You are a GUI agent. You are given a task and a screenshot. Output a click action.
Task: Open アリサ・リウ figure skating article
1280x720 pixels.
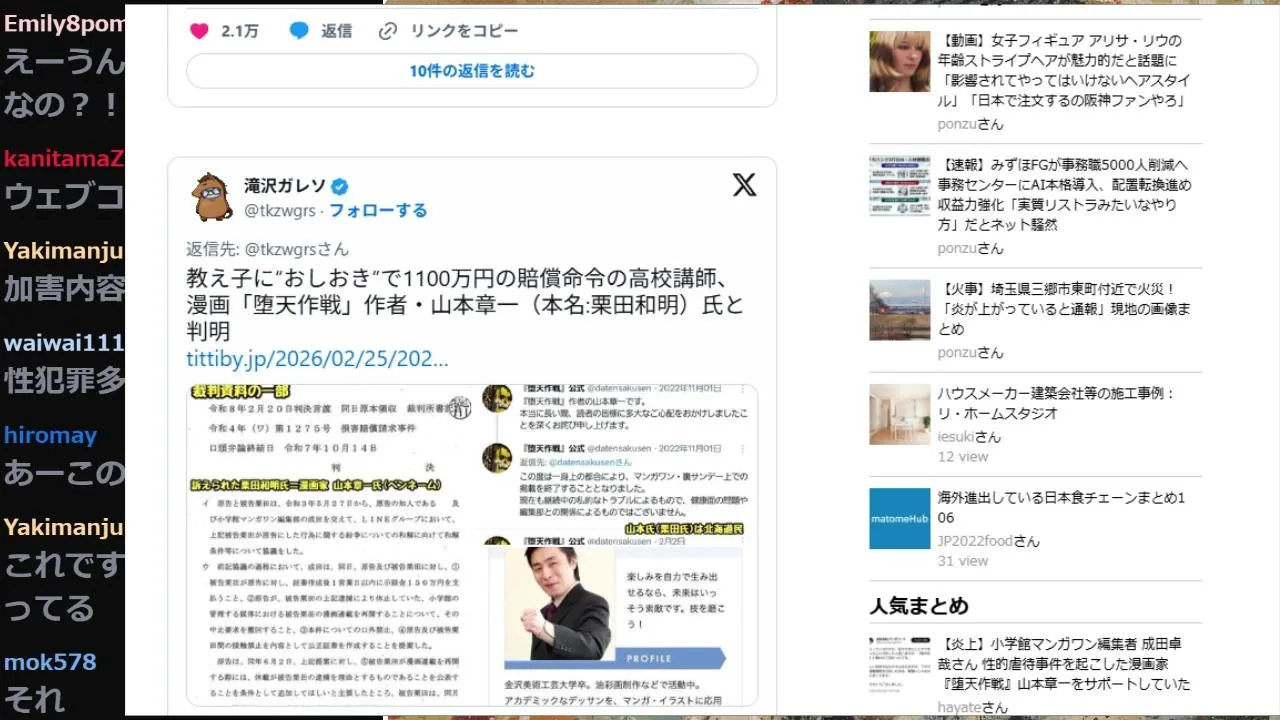(x=1064, y=71)
